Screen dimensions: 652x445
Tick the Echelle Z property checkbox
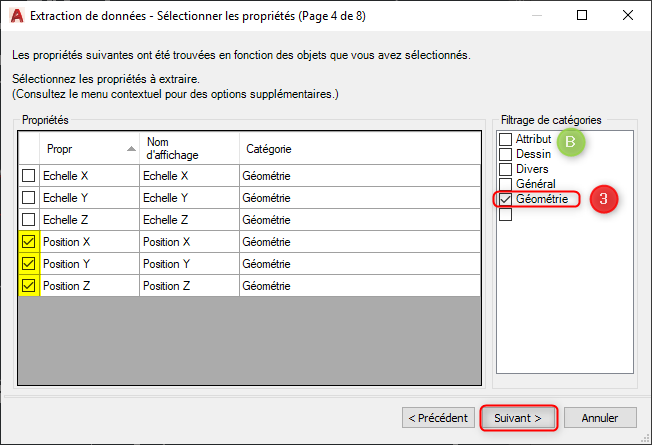(x=30, y=219)
